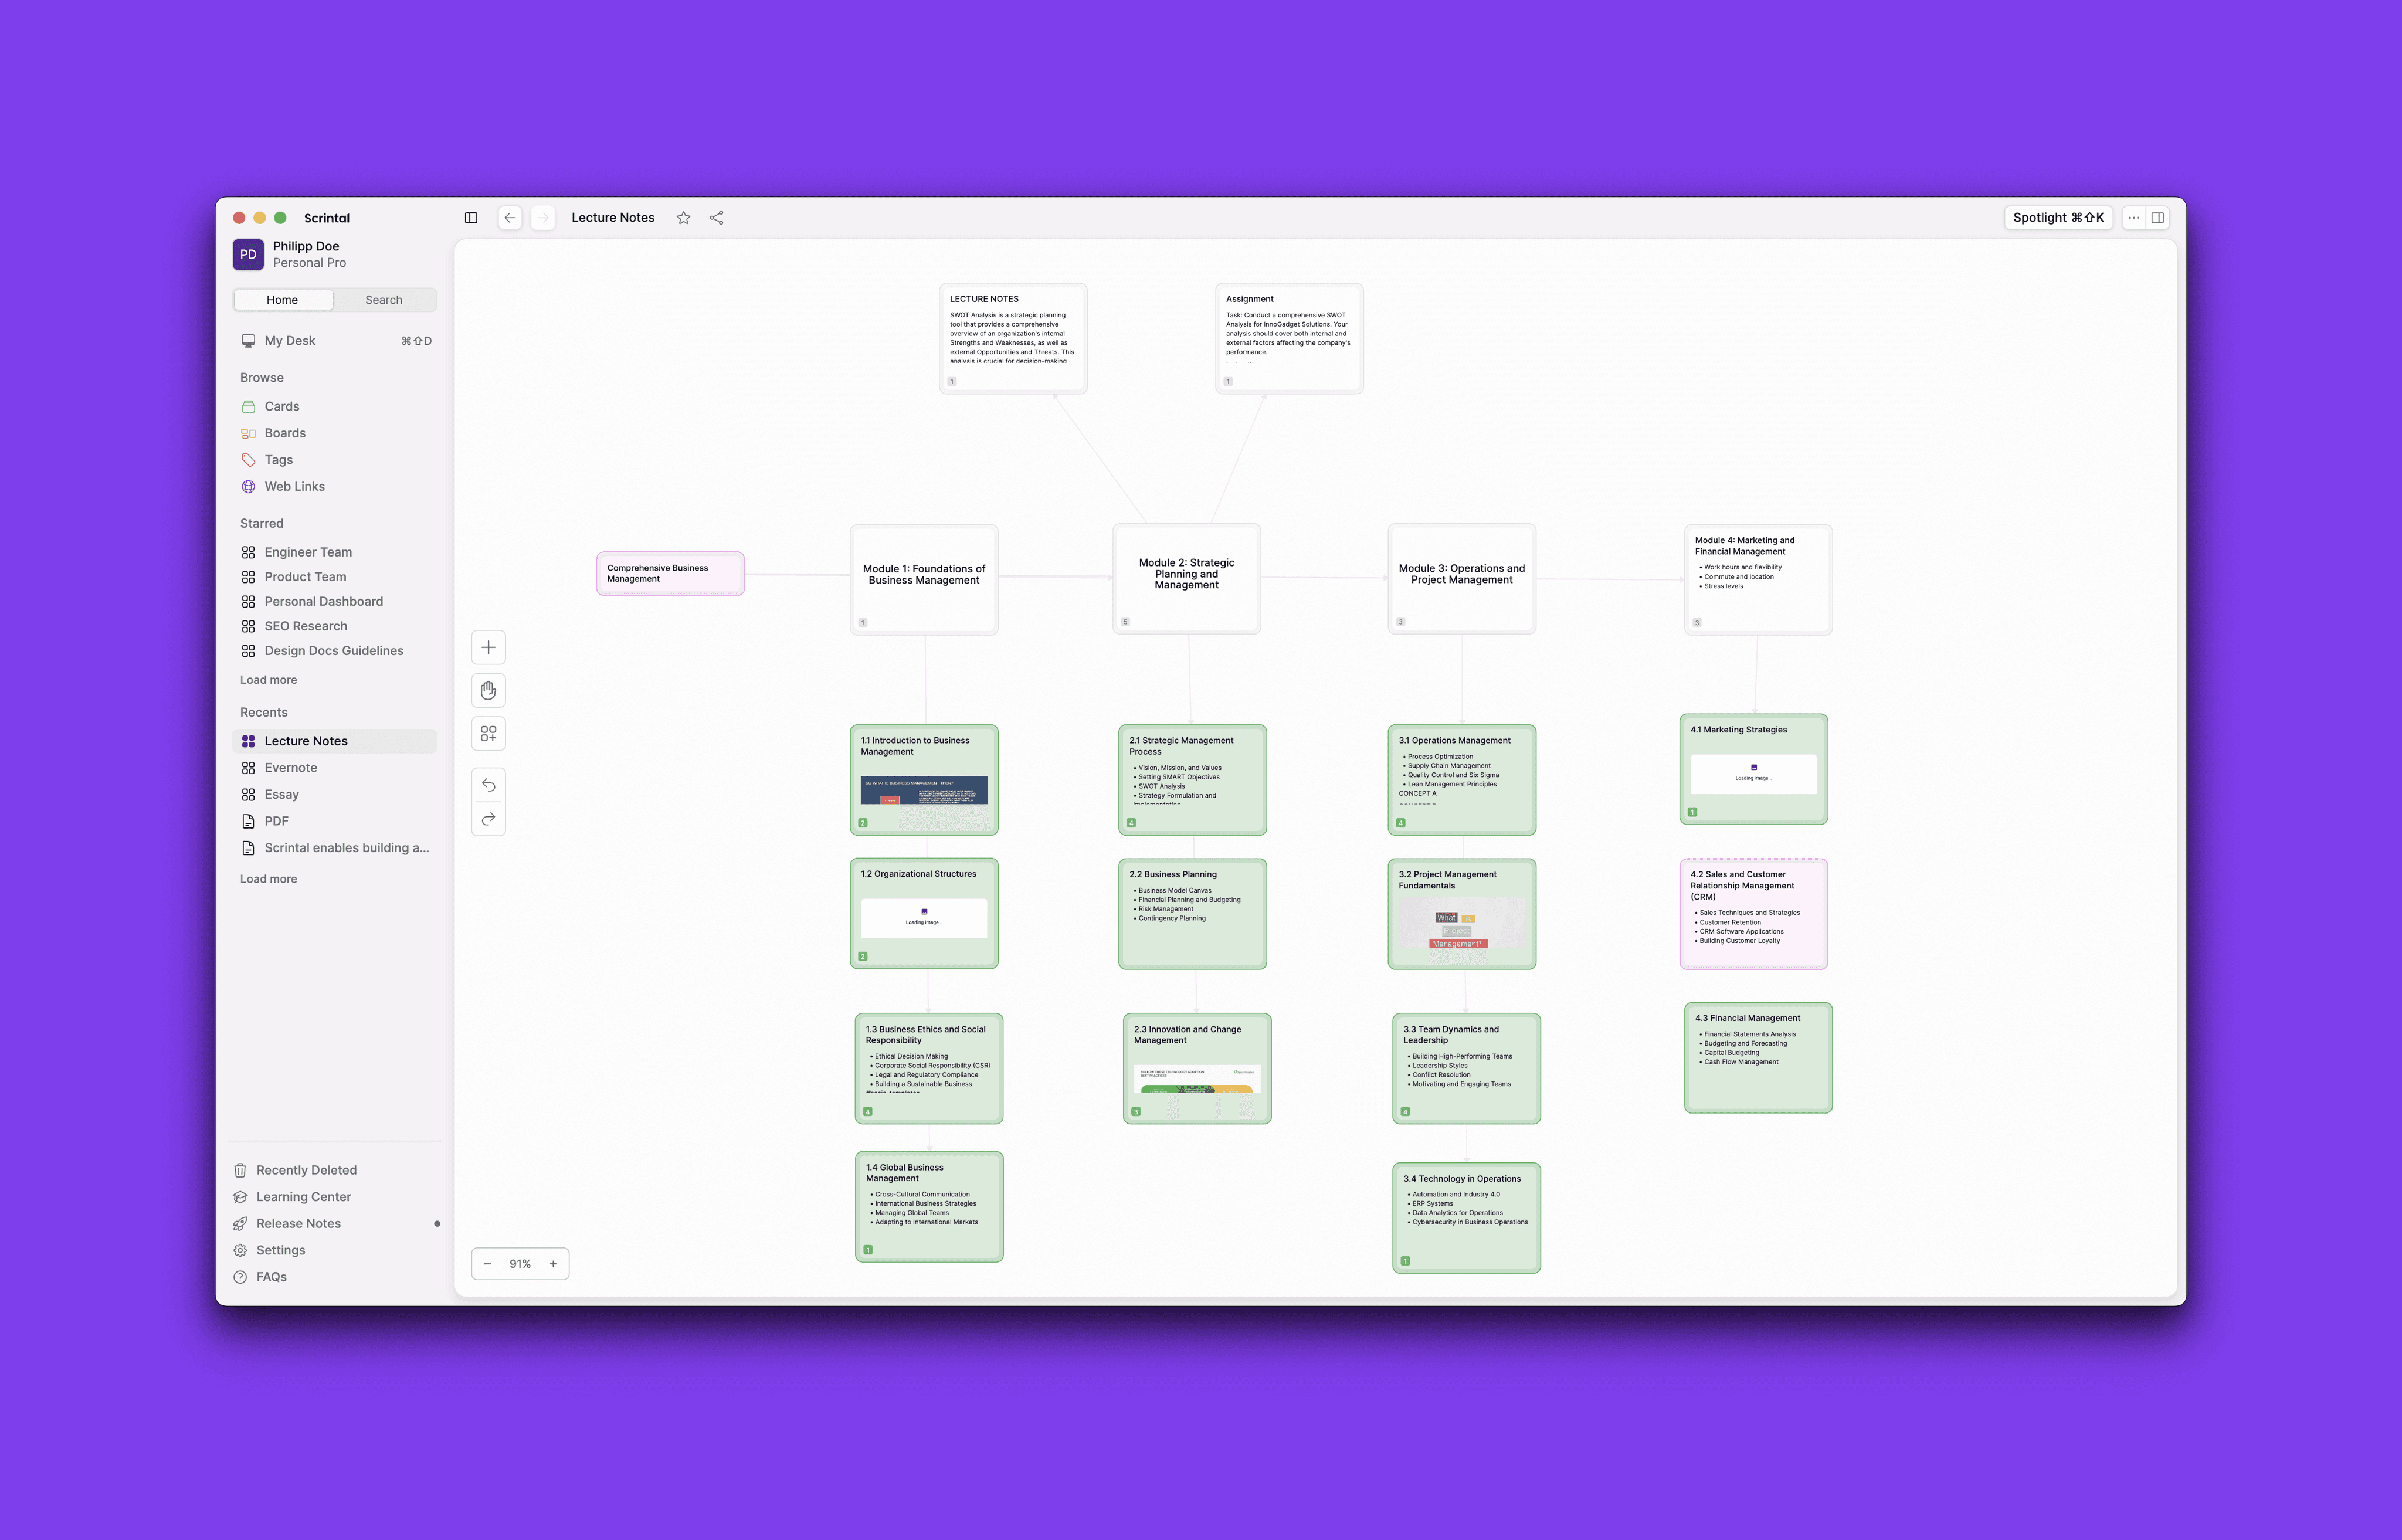Click the back navigation arrow
Viewport: 2402px width, 1540px height.
[x=510, y=218]
